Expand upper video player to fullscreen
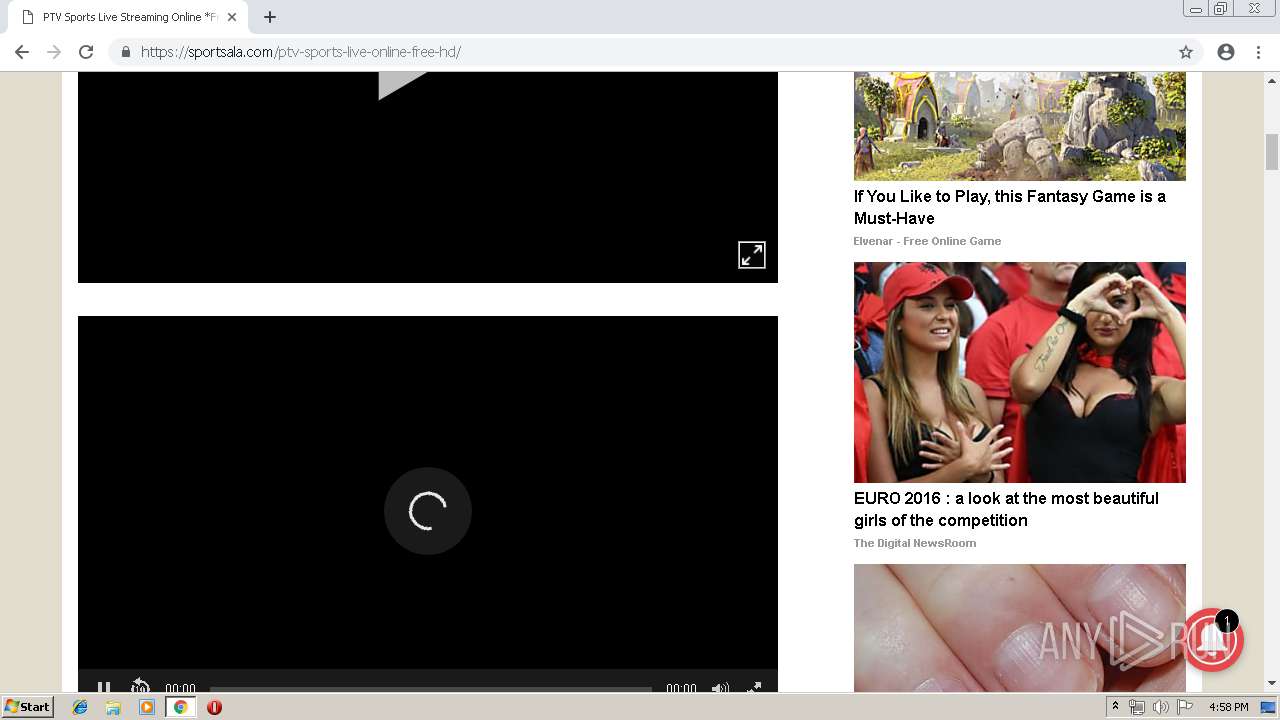The width and height of the screenshot is (1280, 720). pyautogui.click(x=752, y=255)
